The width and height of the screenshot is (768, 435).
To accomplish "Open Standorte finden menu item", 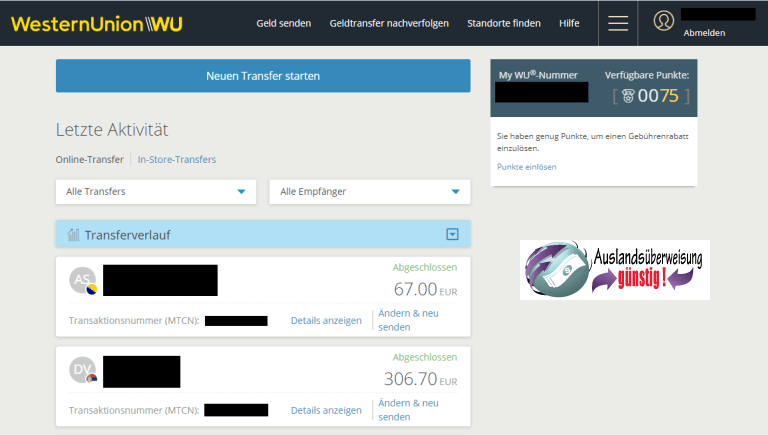I will click(x=504, y=23).
